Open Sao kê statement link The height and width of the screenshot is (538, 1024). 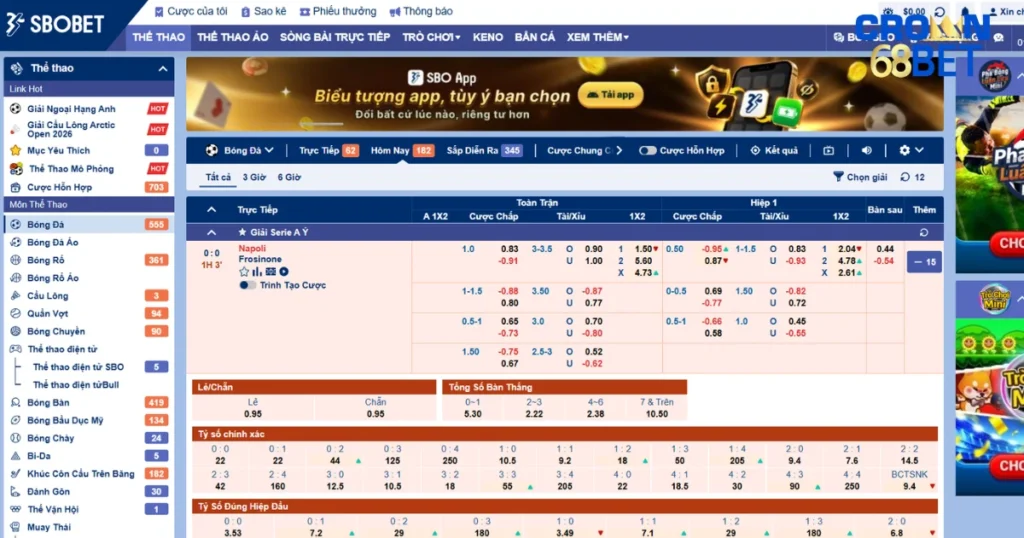pos(263,11)
